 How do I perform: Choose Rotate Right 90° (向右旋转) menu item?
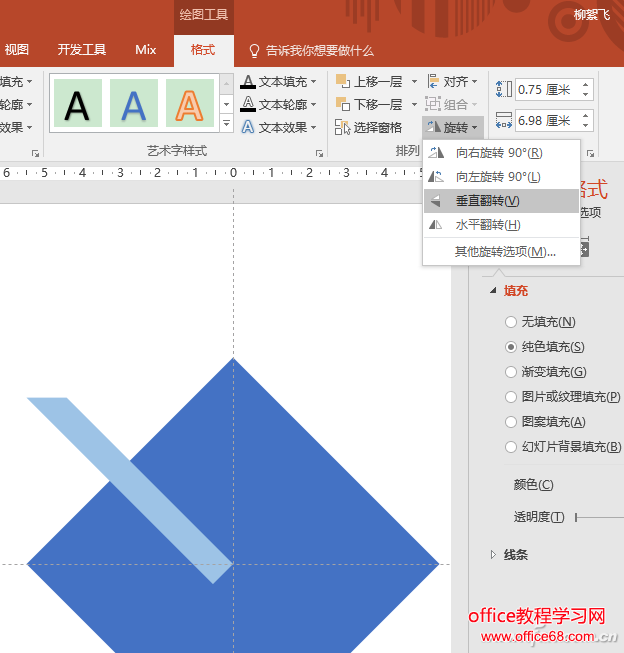(x=498, y=153)
